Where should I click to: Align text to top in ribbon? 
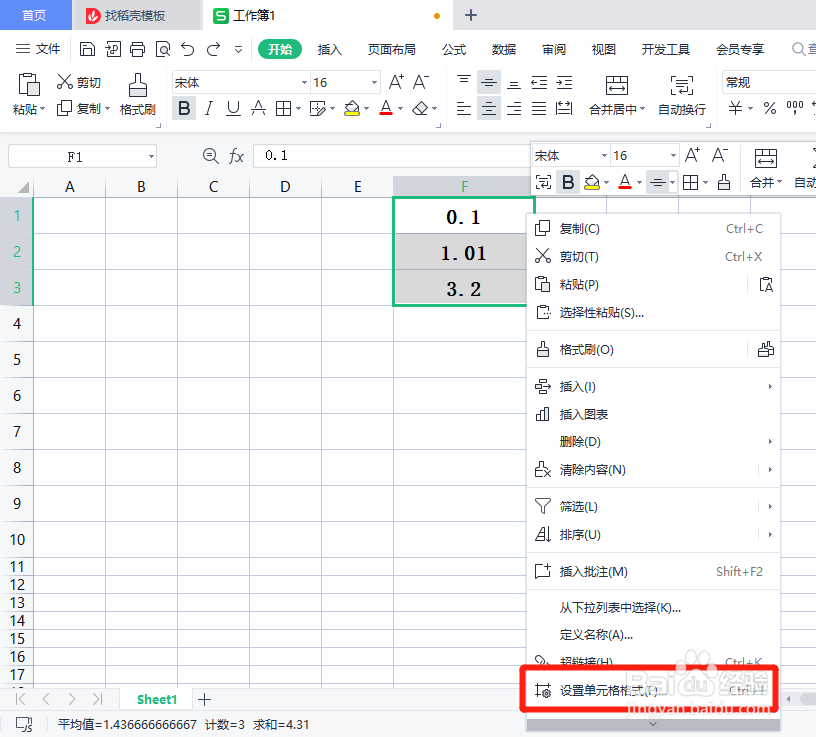click(463, 82)
